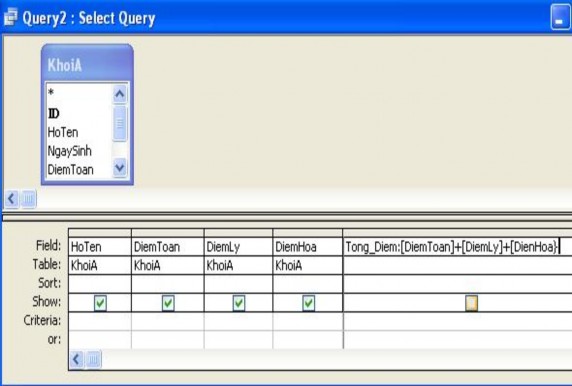Uncheck Show box for DiemToan column
The height and width of the screenshot is (386, 572).
pyautogui.click(x=168, y=303)
